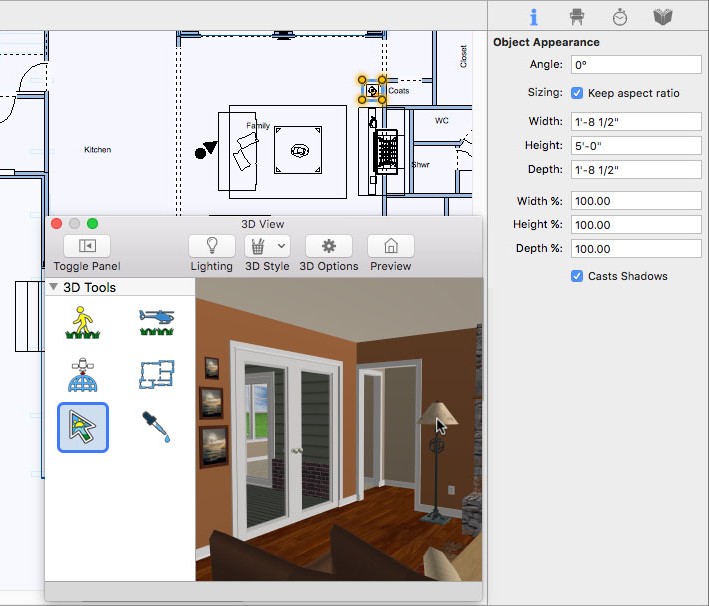Image resolution: width=709 pixels, height=606 pixels.
Task: Uncheck the Casts Shadows checkbox
Action: click(577, 276)
